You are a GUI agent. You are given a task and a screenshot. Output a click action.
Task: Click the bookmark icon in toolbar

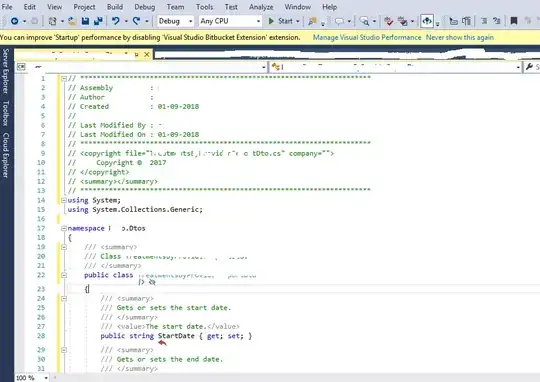click(514, 21)
